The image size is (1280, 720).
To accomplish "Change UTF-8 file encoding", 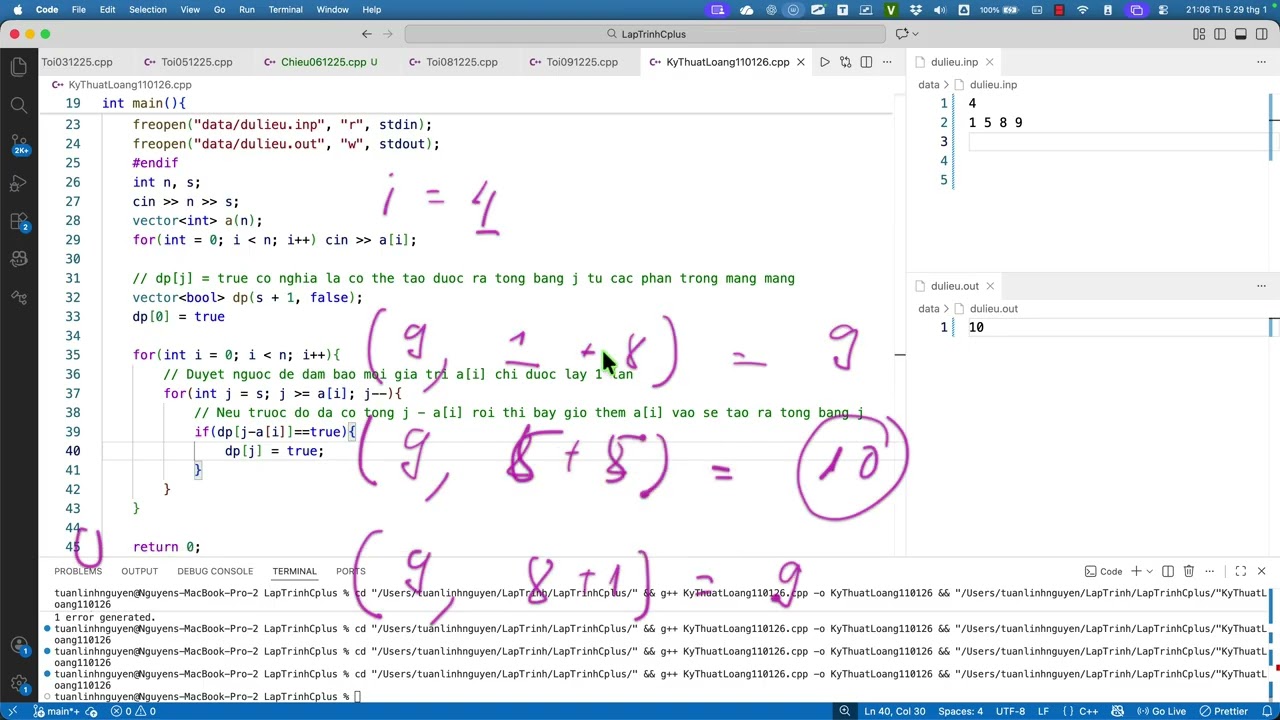I will click(1010, 711).
